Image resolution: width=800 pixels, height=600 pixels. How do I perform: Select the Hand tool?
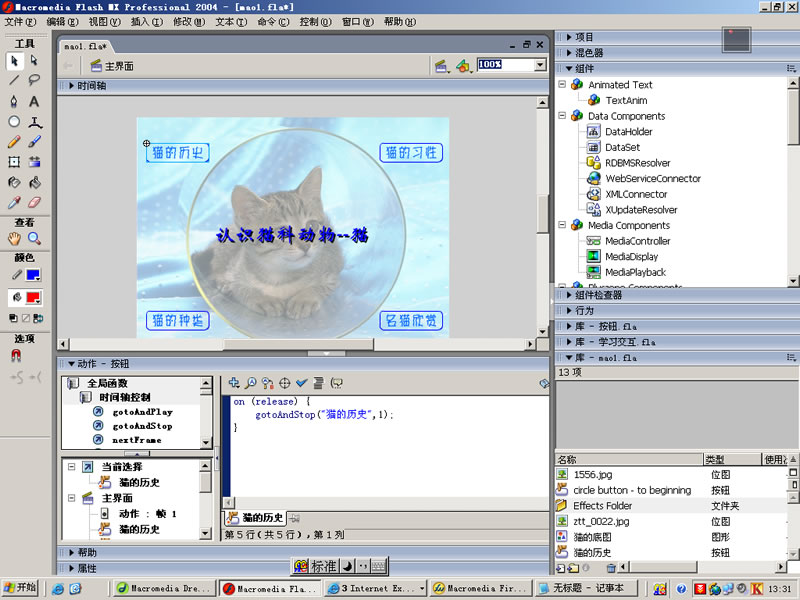pos(14,238)
